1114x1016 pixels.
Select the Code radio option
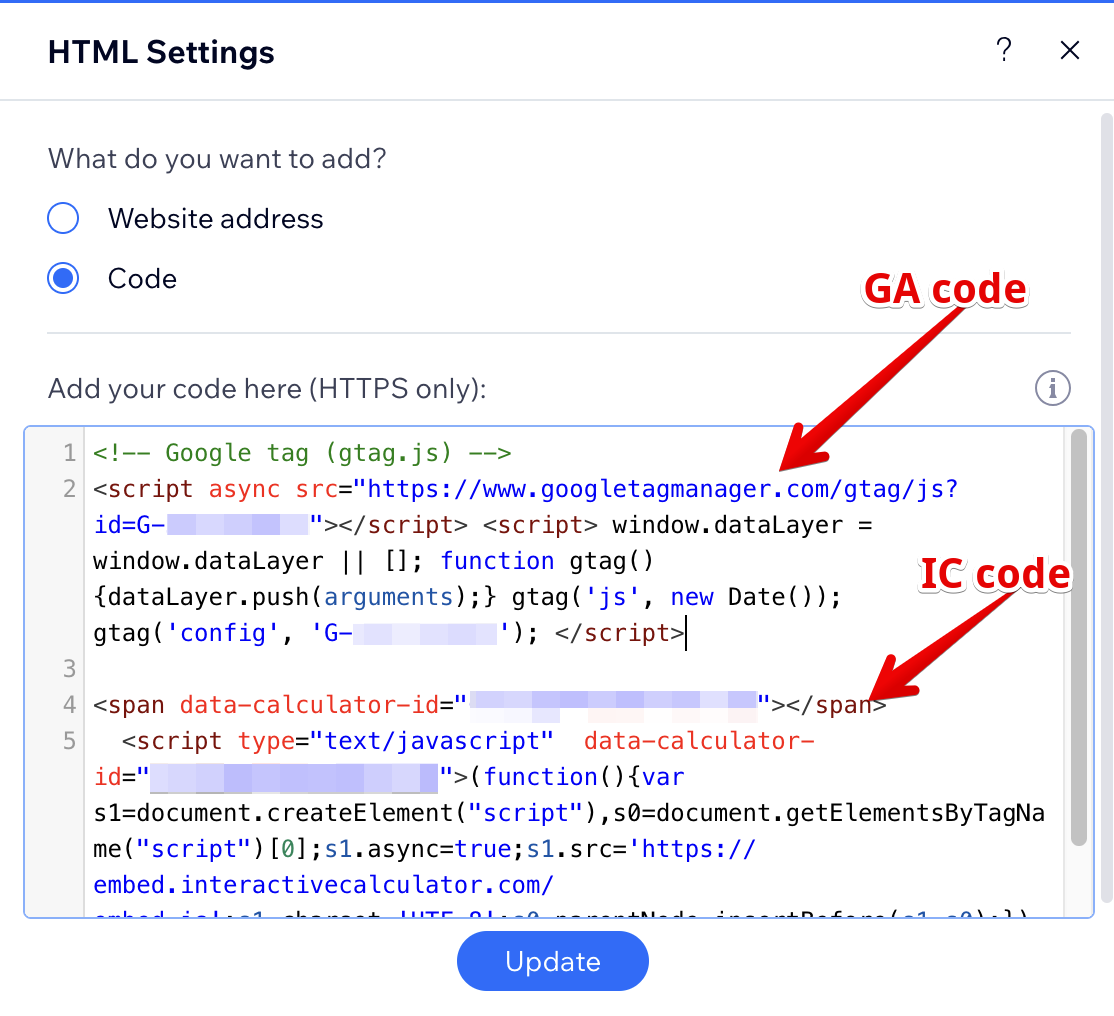tap(63, 278)
